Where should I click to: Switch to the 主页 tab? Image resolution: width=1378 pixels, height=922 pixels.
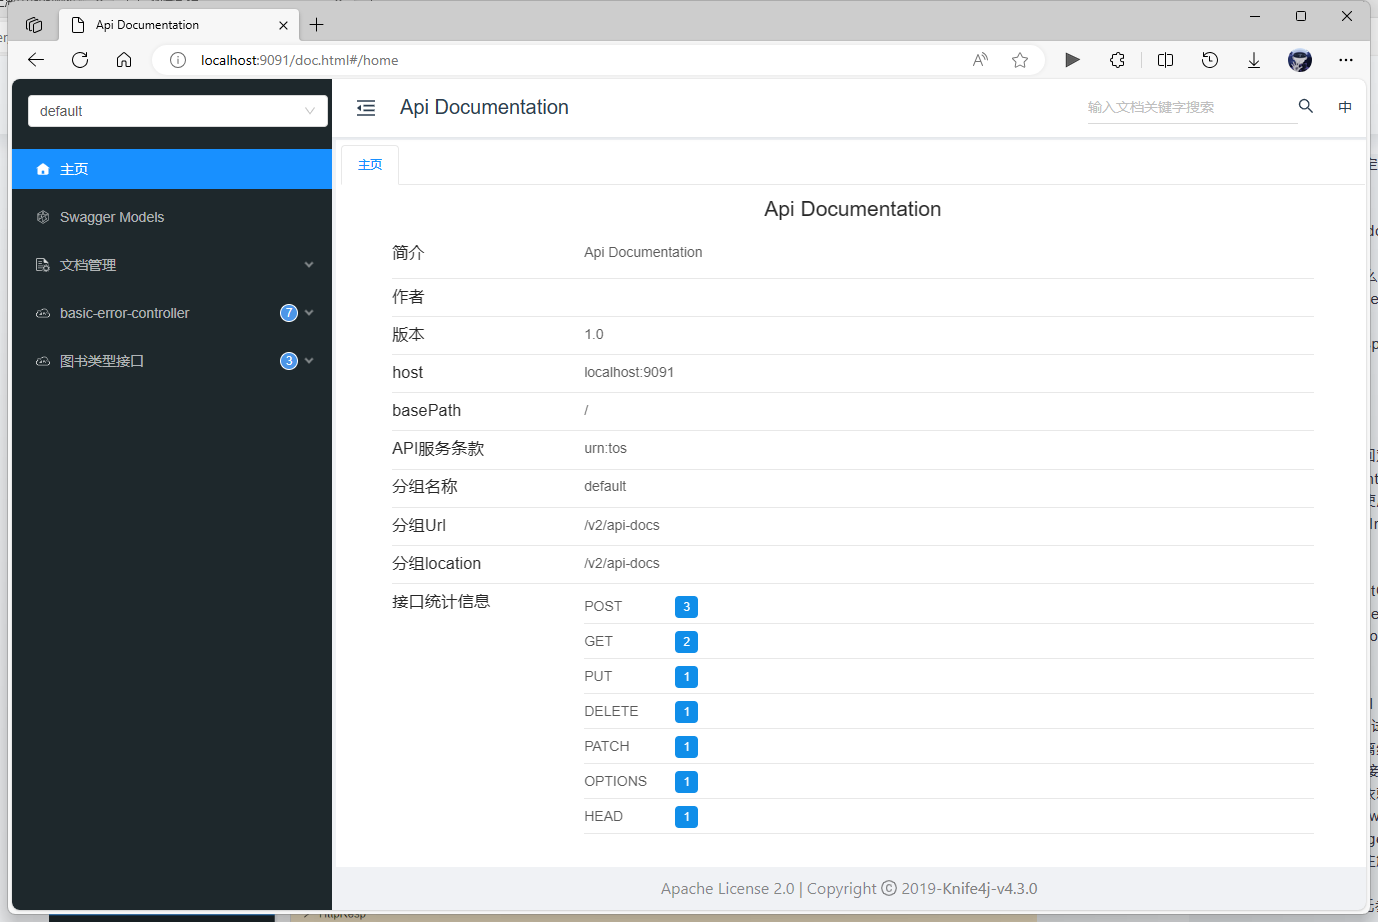pyautogui.click(x=369, y=164)
